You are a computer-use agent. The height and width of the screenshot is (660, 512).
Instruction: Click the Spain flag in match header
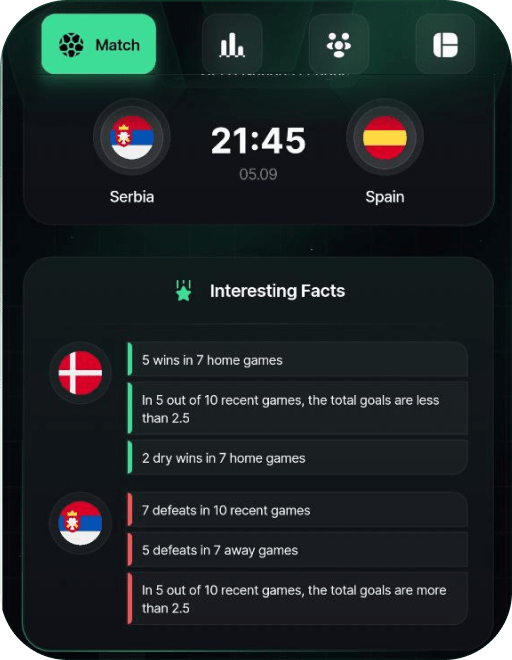pyautogui.click(x=385, y=137)
